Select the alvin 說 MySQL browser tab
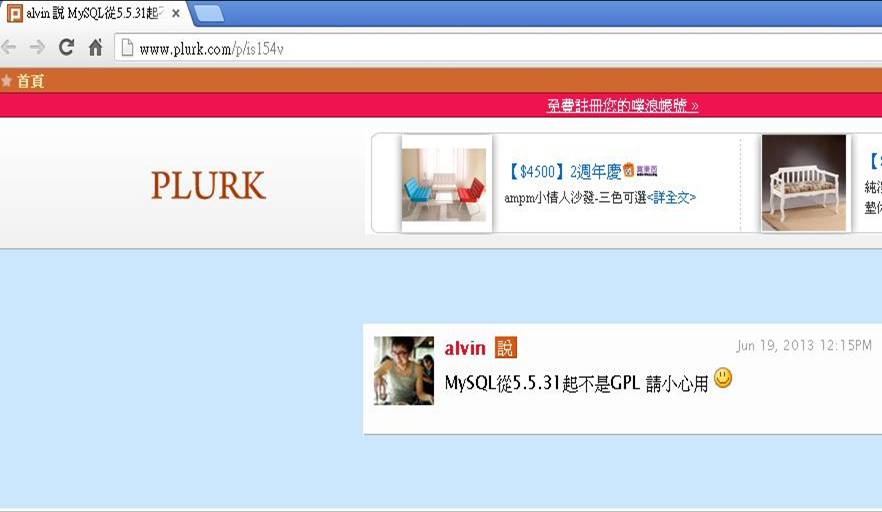882x512 pixels. coord(94,14)
